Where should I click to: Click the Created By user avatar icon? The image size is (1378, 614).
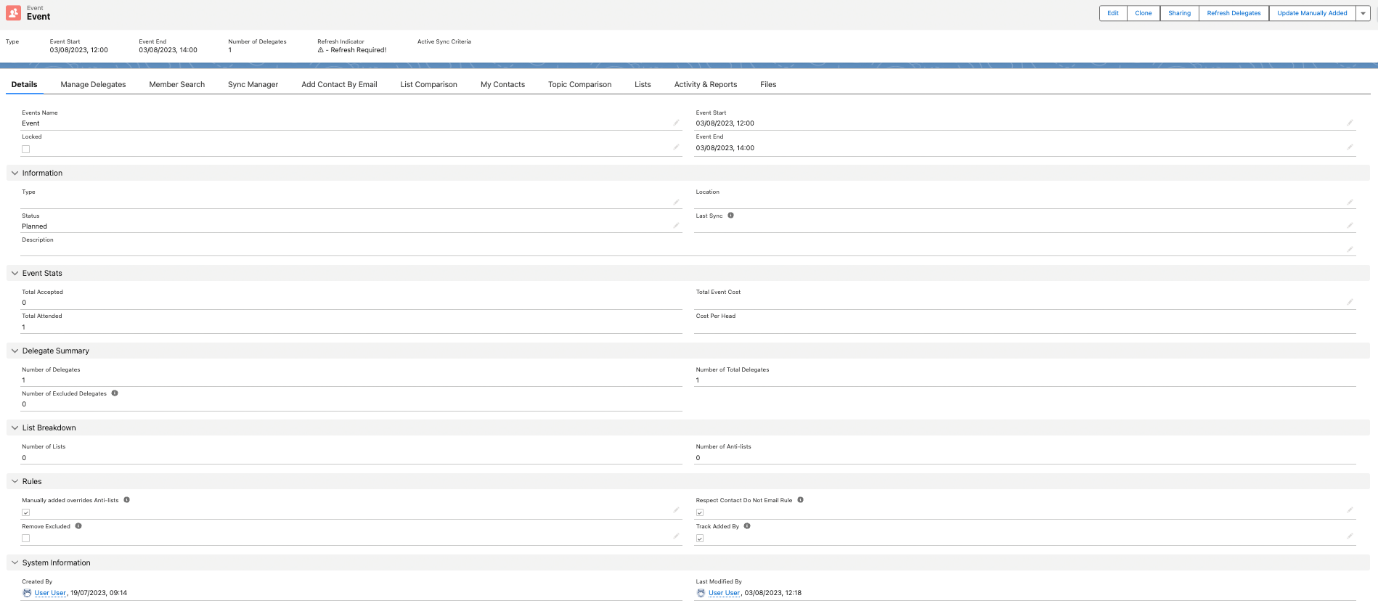[x=27, y=593]
